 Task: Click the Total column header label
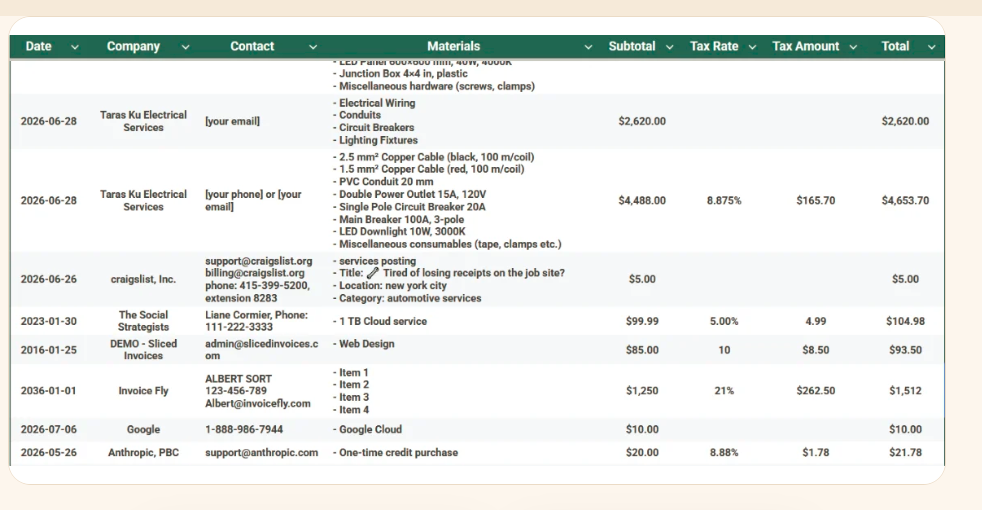(x=895, y=46)
